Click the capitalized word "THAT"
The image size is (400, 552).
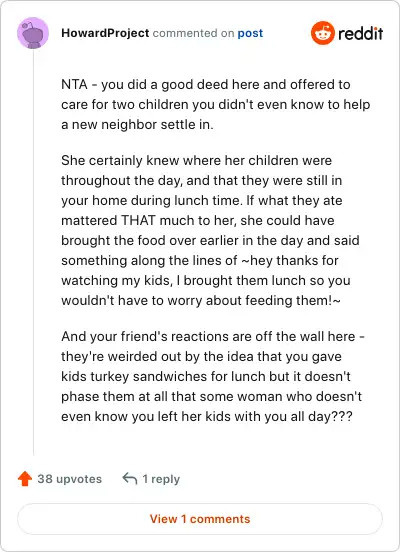(x=138, y=220)
